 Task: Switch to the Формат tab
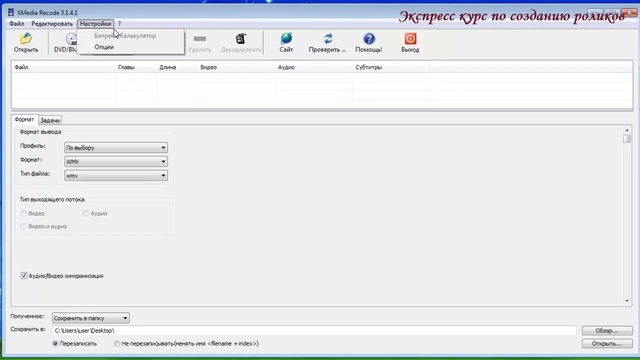pos(24,119)
